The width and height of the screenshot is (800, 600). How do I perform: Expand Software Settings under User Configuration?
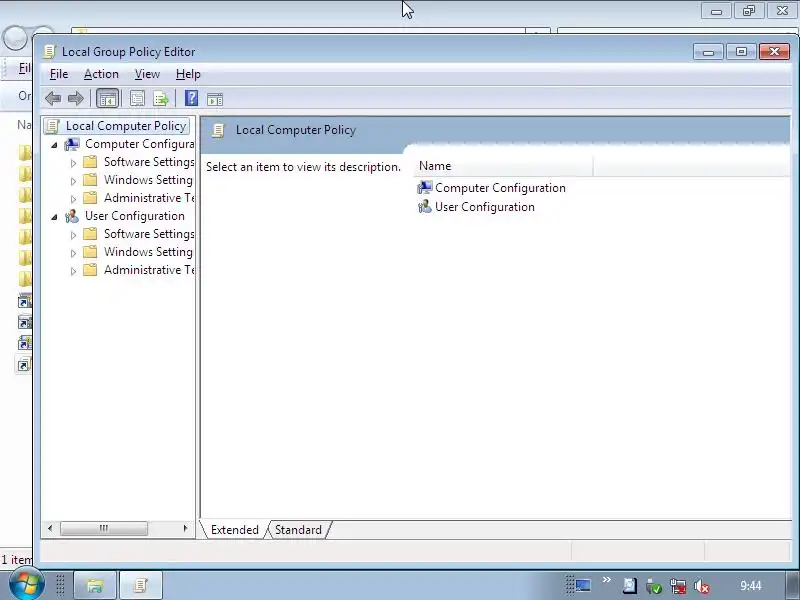pos(73,235)
